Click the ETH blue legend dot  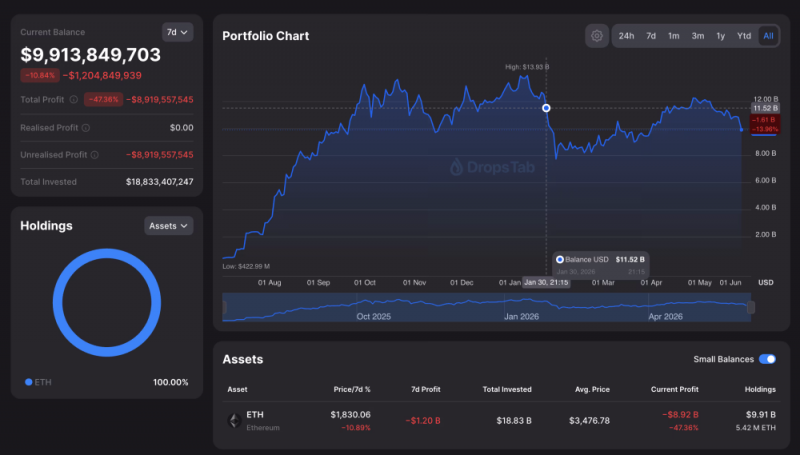coord(29,382)
